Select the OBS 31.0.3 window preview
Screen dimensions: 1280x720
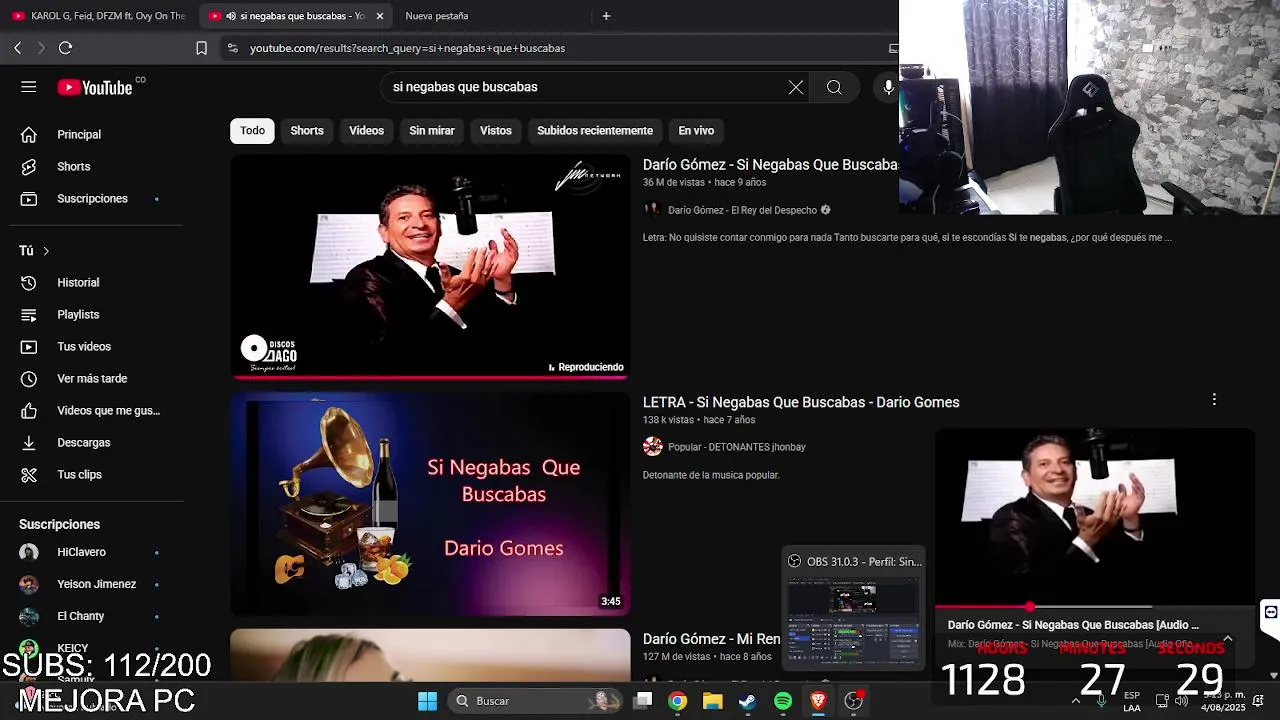click(853, 607)
